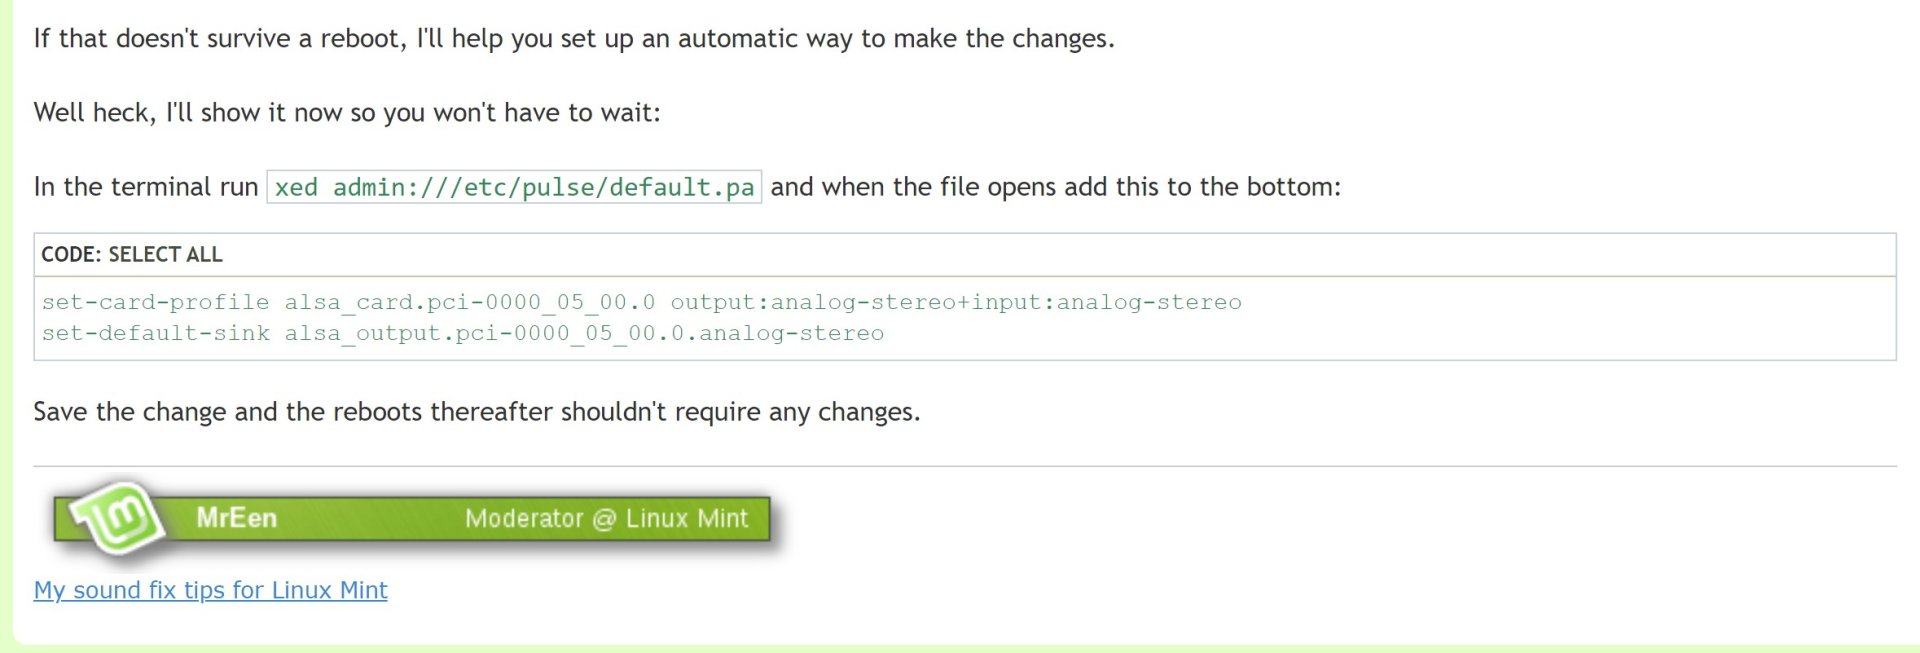Click 'alsa_card.pci-0000_05_00.0' in the first code line

[470, 302]
